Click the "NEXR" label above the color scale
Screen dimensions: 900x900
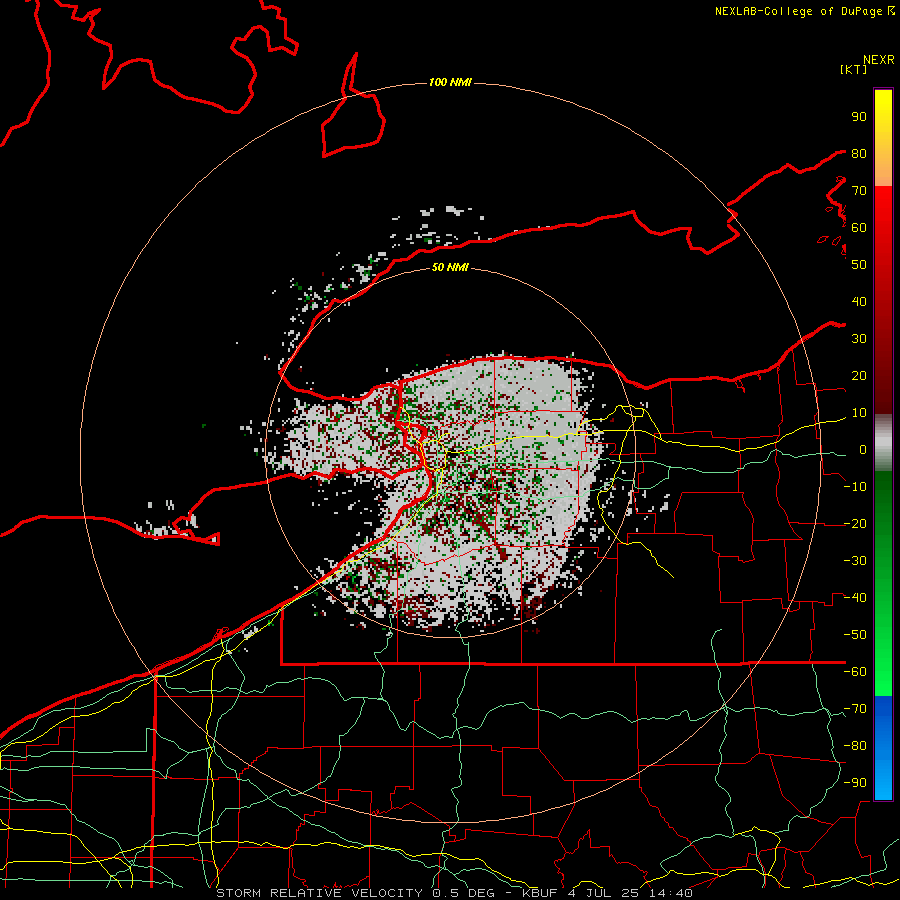click(x=879, y=60)
